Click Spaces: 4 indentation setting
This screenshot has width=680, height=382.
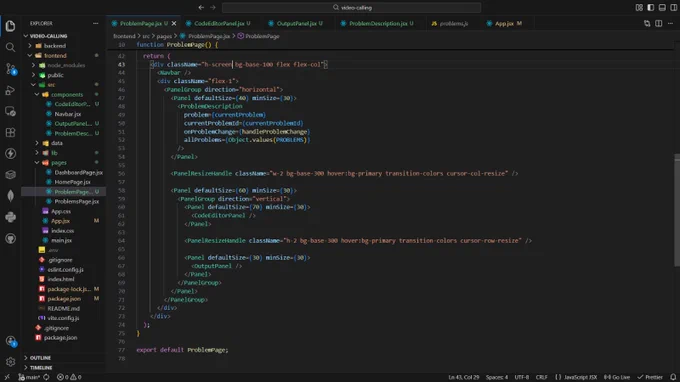point(497,377)
